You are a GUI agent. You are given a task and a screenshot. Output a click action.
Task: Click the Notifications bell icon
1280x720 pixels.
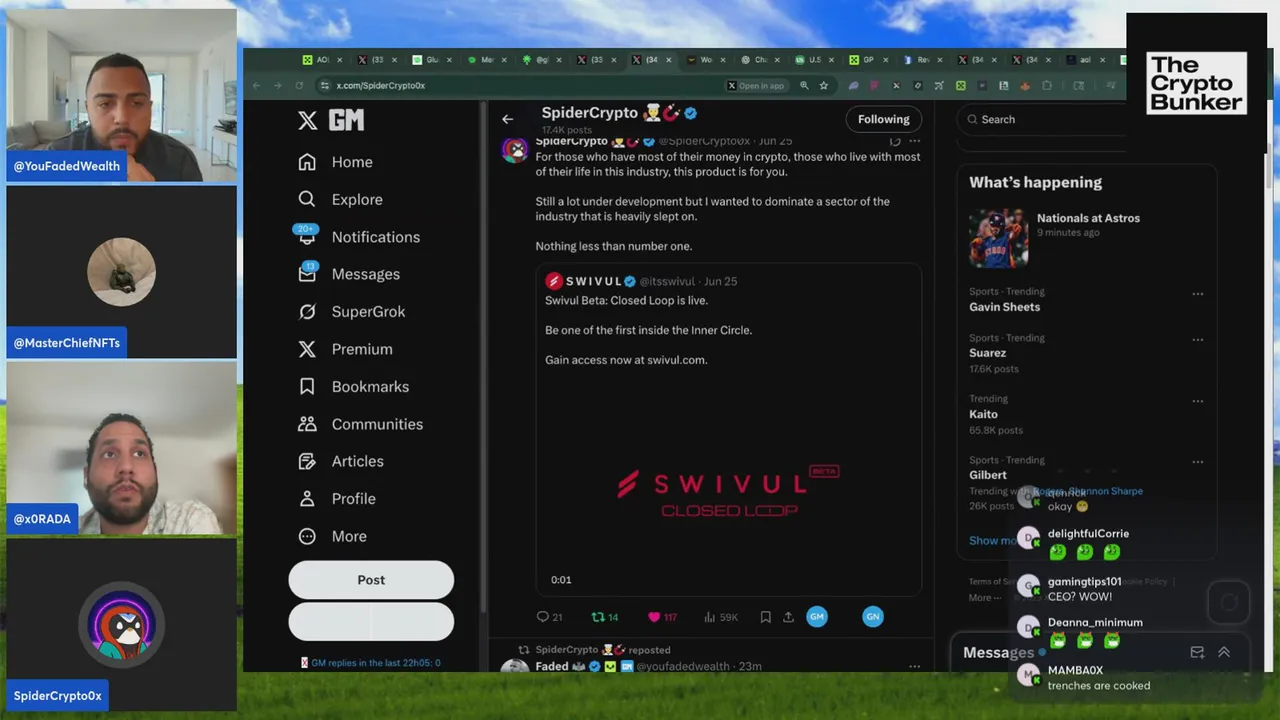click(x=307, y=237)
